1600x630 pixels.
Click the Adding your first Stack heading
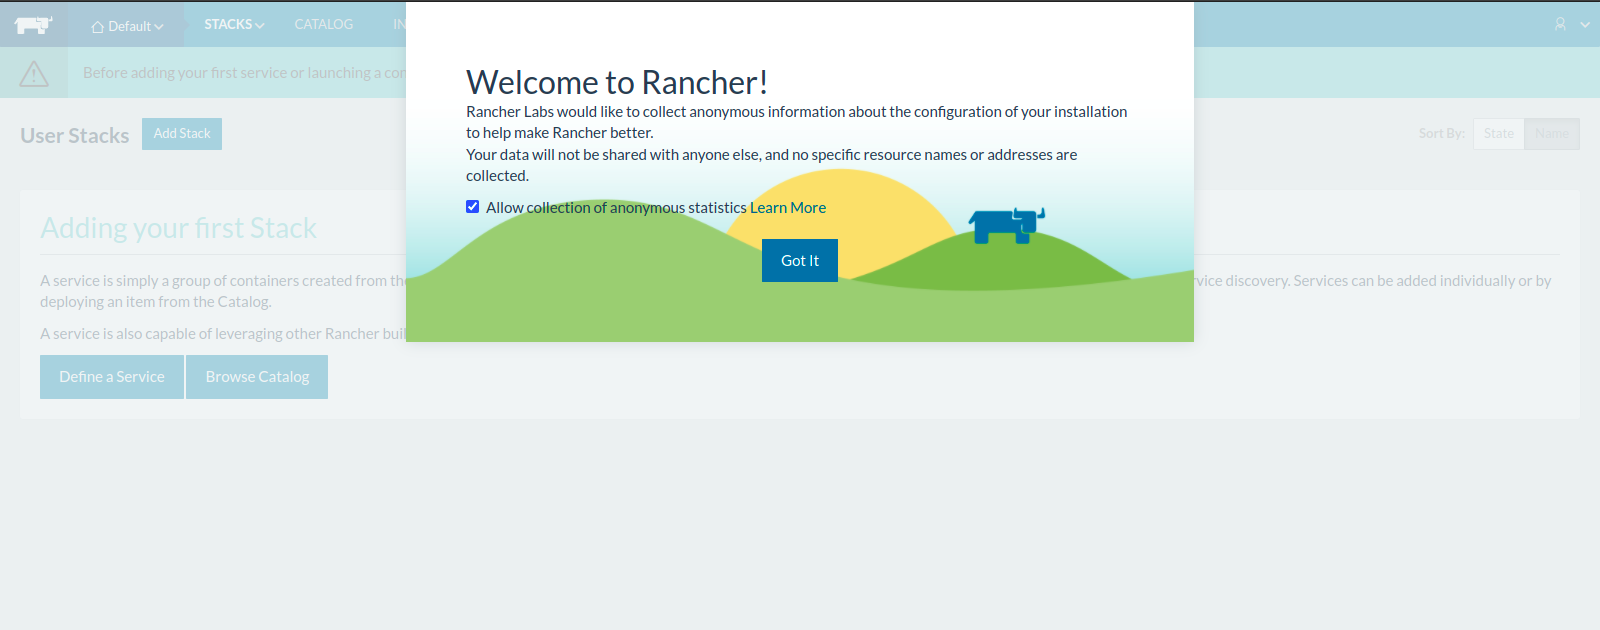point(178,228)
